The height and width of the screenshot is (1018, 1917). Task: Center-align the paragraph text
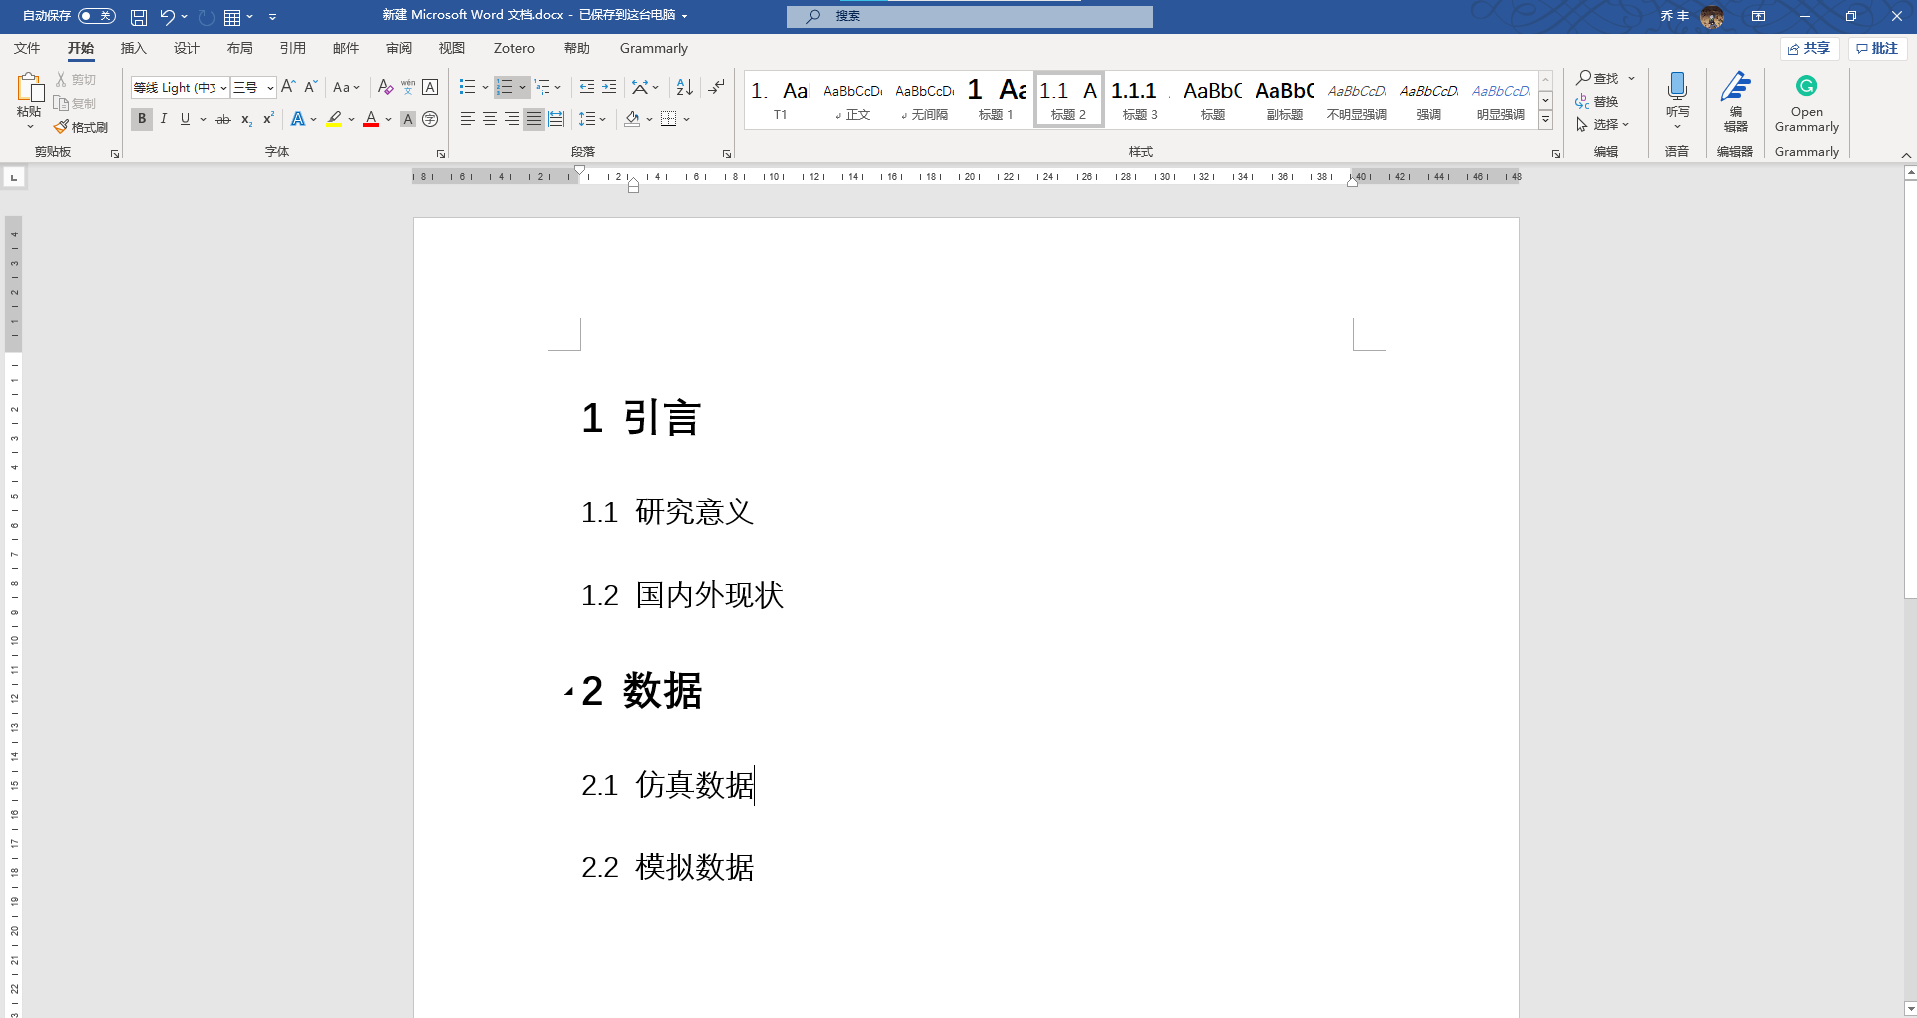(490, 119)
